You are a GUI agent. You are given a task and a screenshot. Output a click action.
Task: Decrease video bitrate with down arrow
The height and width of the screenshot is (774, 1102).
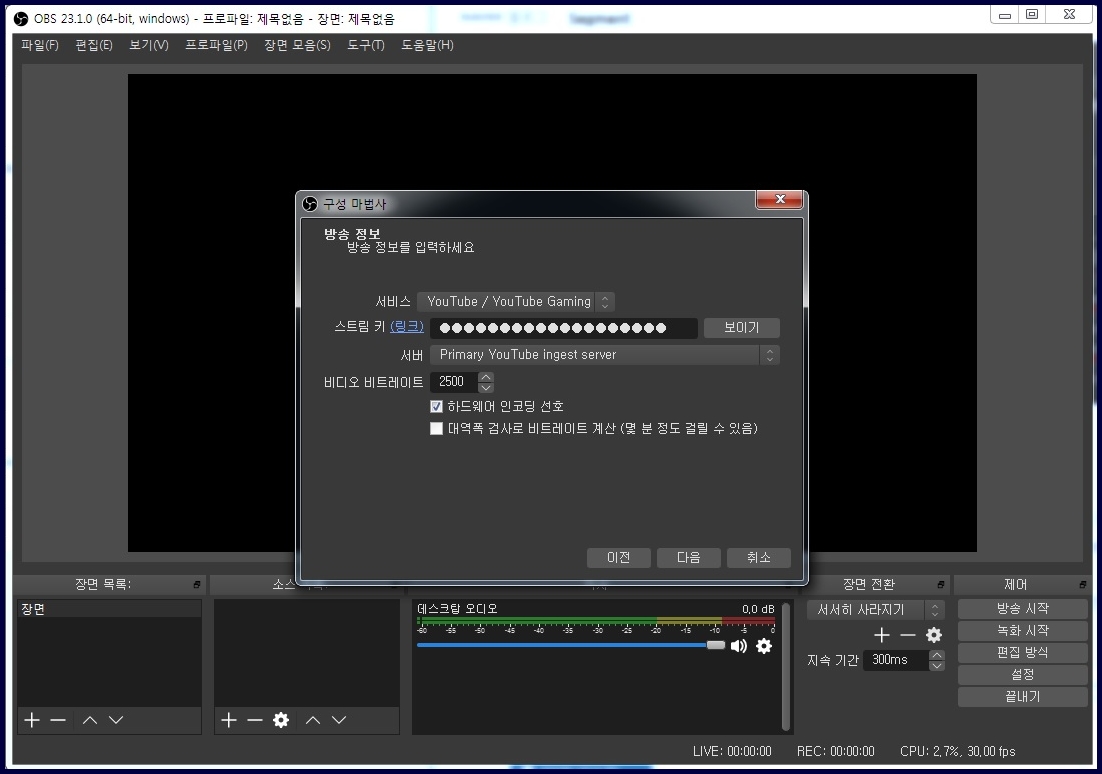[486, 387]
